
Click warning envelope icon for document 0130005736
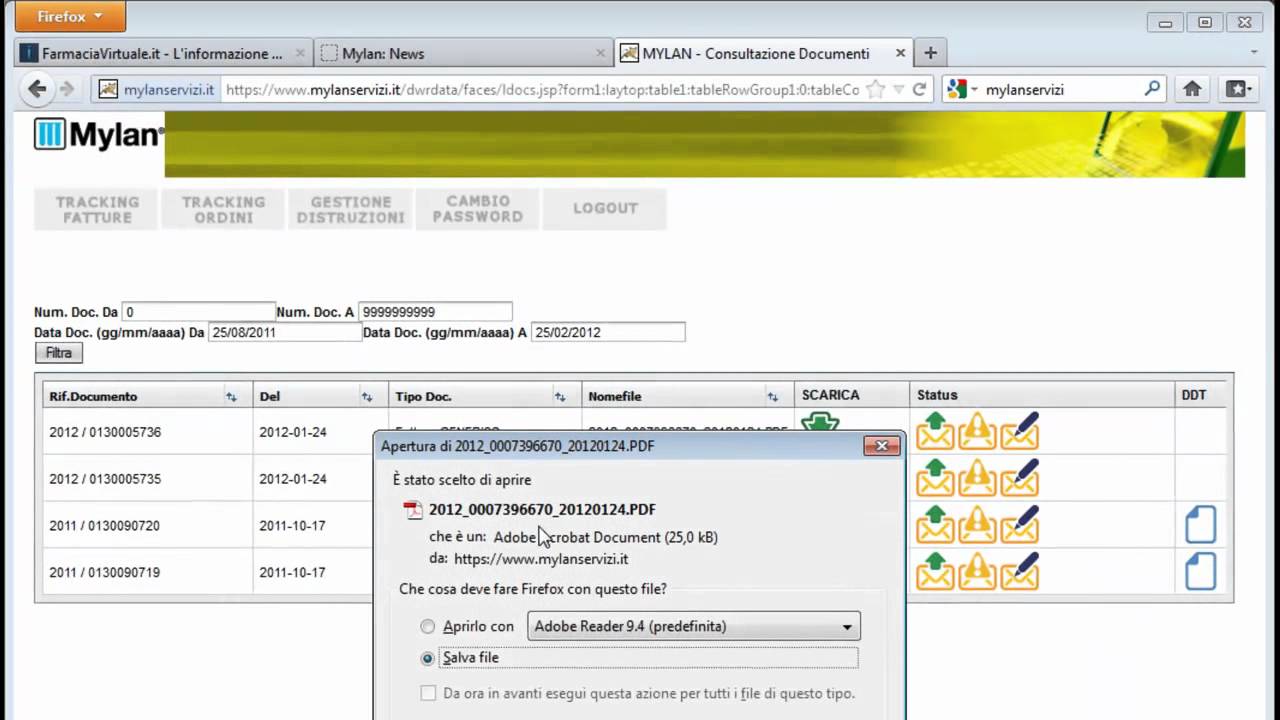[977, 431]
